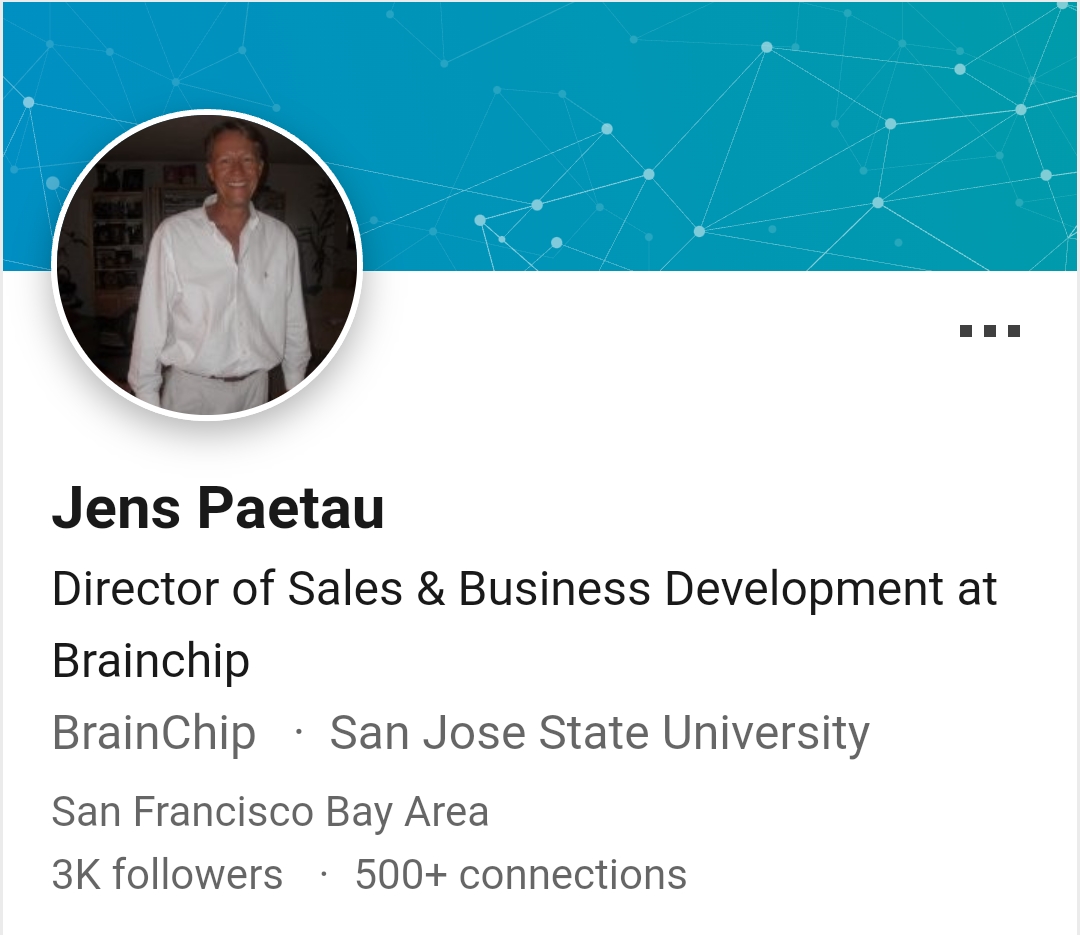
Task: Click the first name Jens
Action: click(116, 508)
